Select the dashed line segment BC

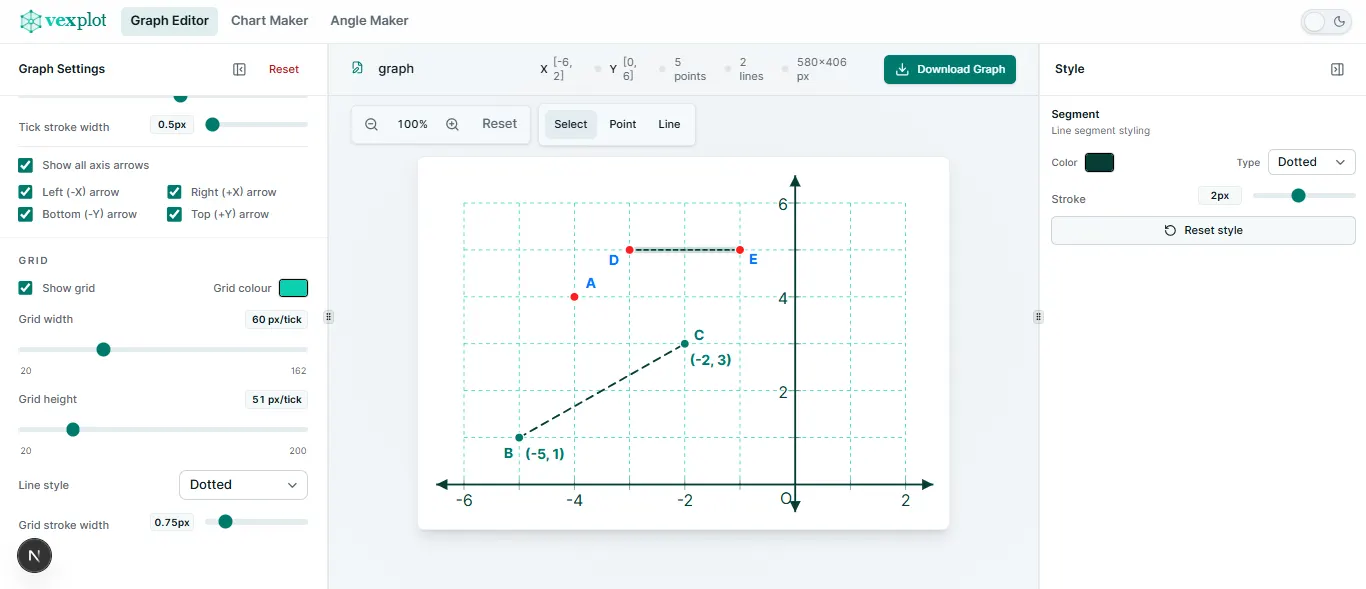(602, 391)
